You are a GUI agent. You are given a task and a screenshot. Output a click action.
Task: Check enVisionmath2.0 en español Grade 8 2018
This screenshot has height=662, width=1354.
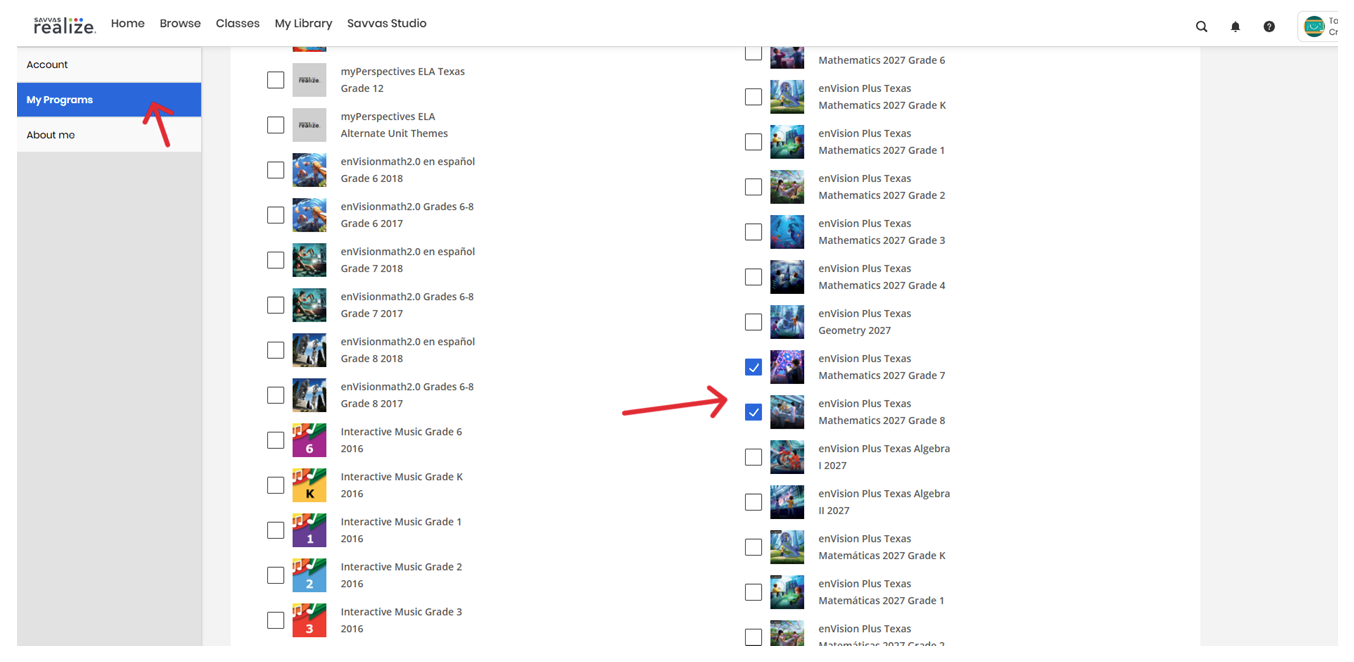pyautogui.click(x=276, y=350)
